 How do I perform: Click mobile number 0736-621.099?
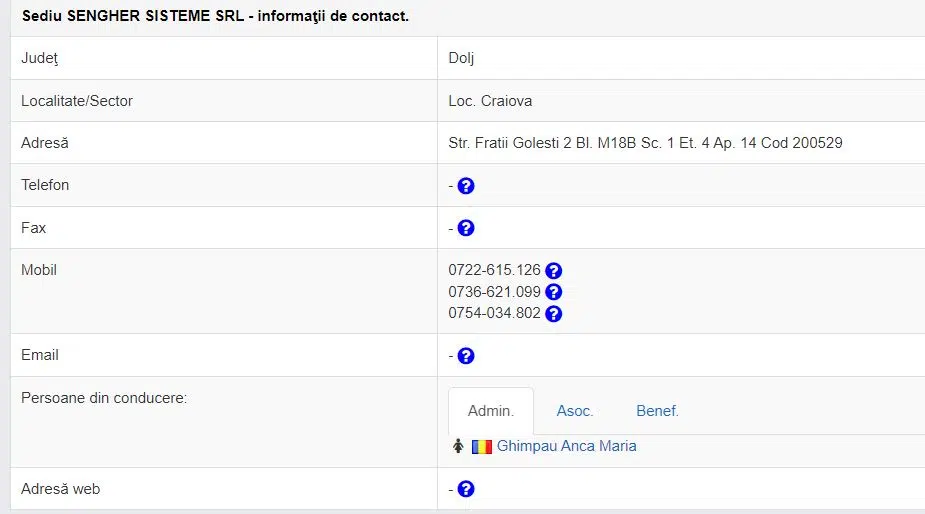494,292
